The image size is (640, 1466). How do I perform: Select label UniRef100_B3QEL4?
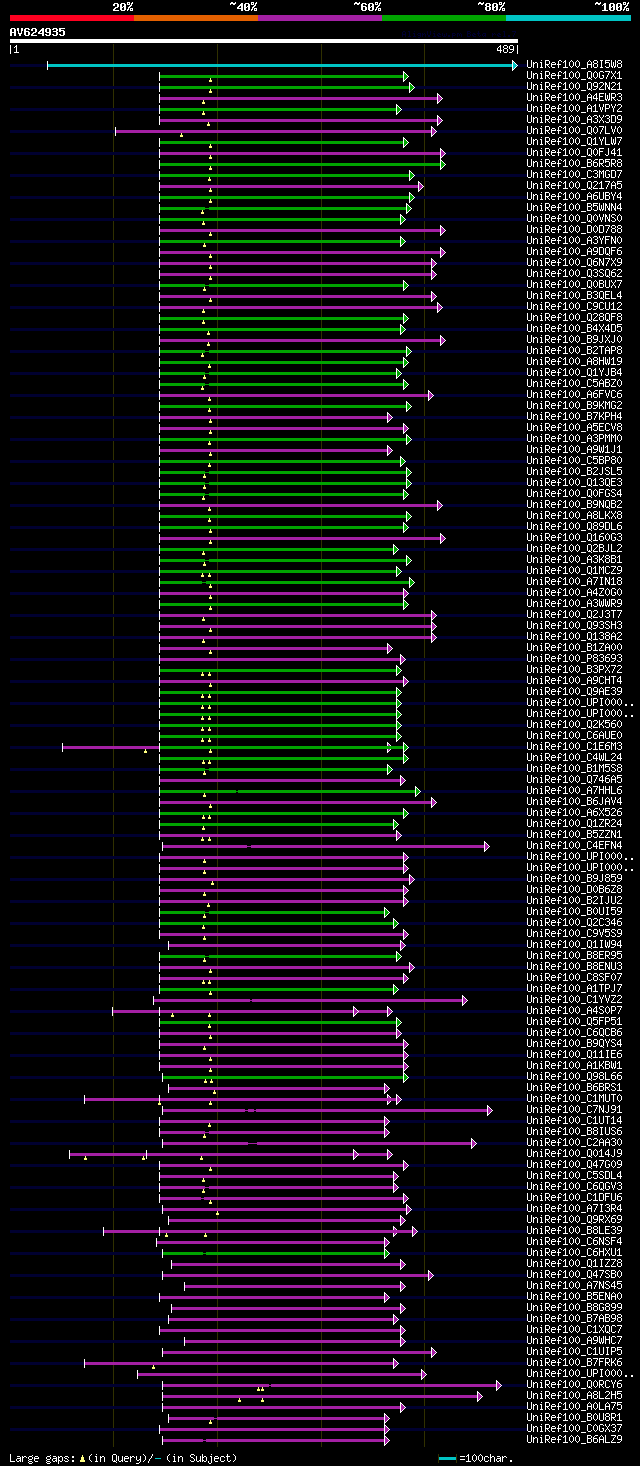(574, 296)
